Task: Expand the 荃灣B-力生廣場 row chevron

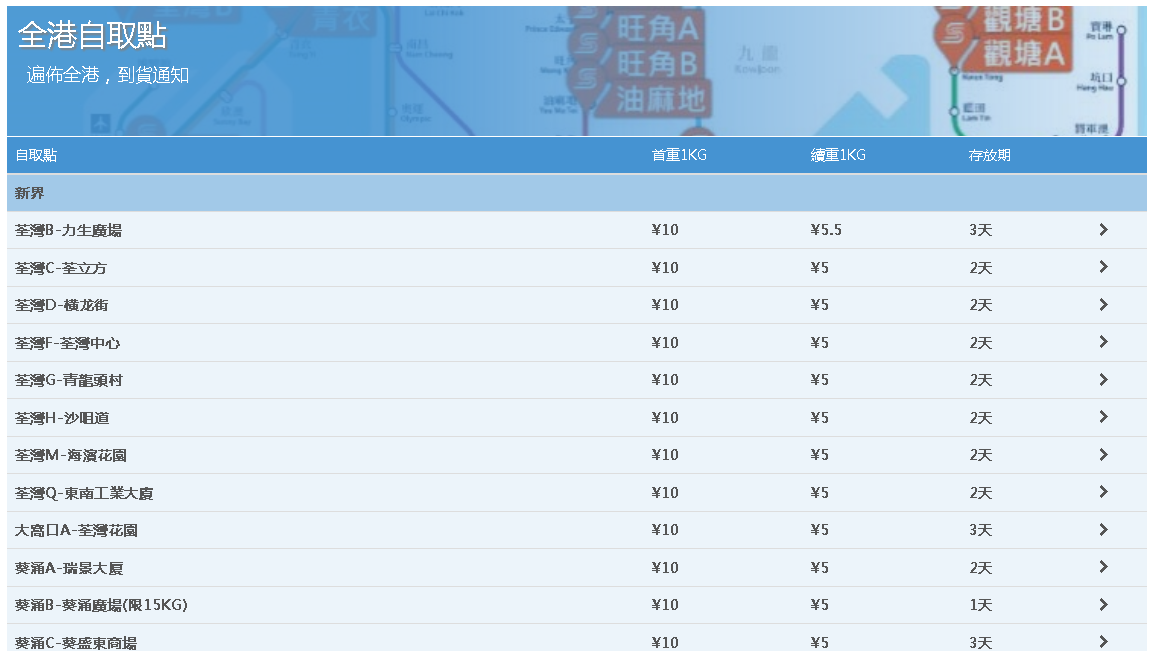Action: coord(1103,230)
